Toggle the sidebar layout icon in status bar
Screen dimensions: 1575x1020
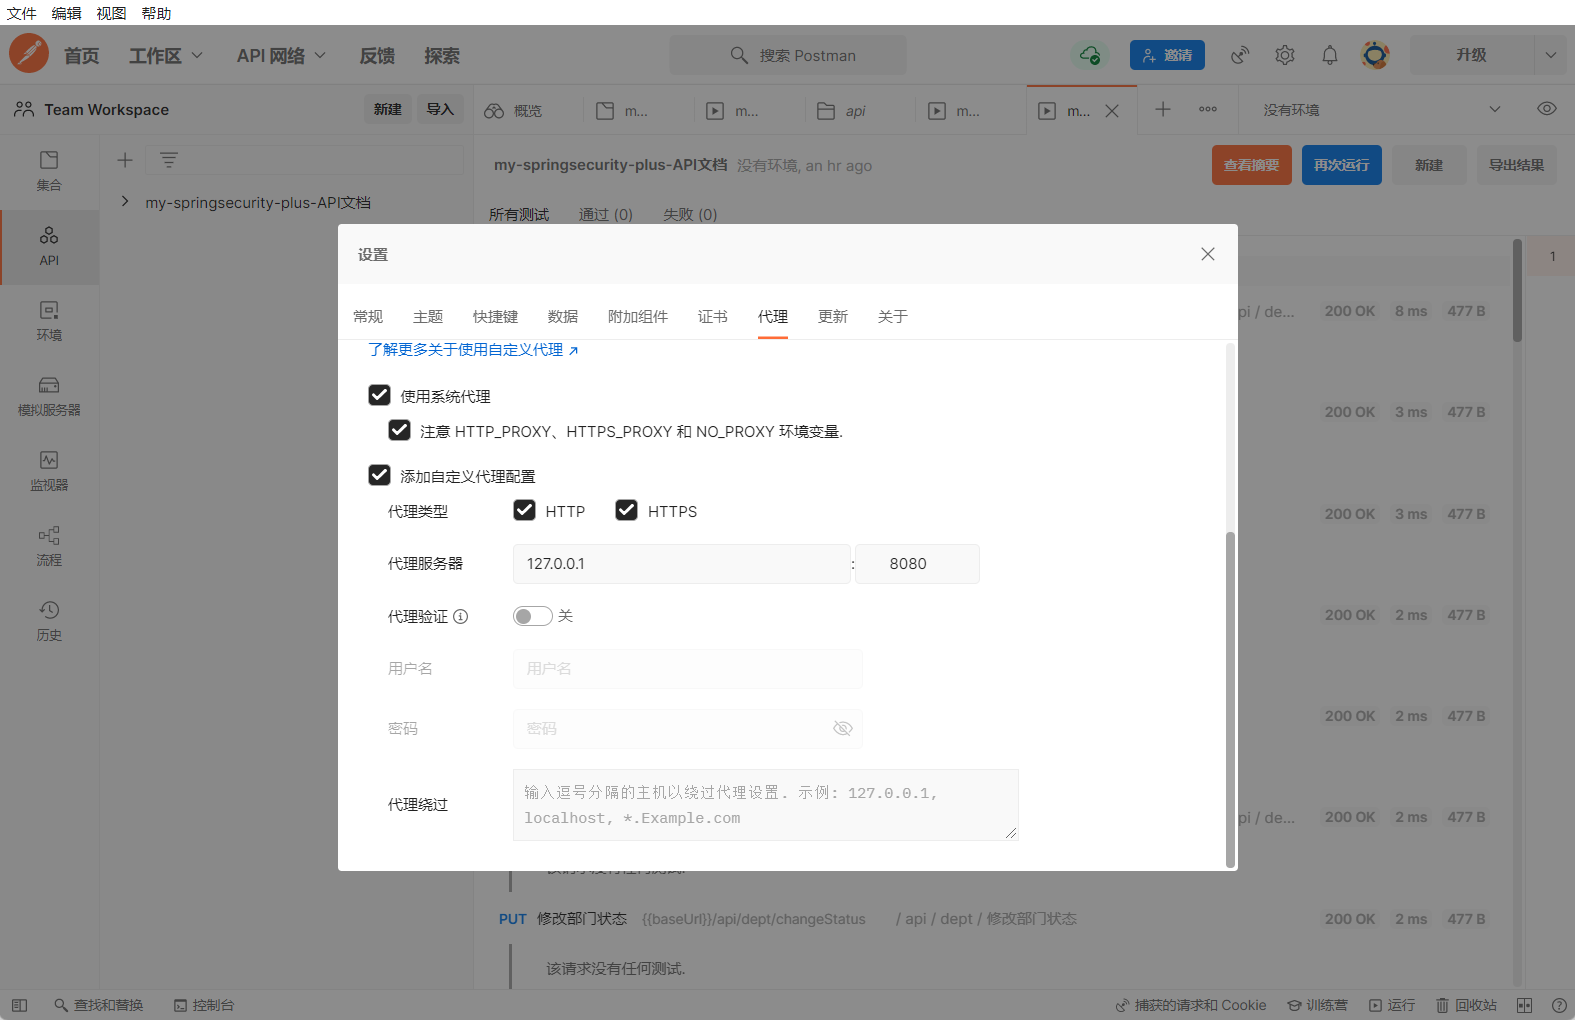(x=19, y=1005)
